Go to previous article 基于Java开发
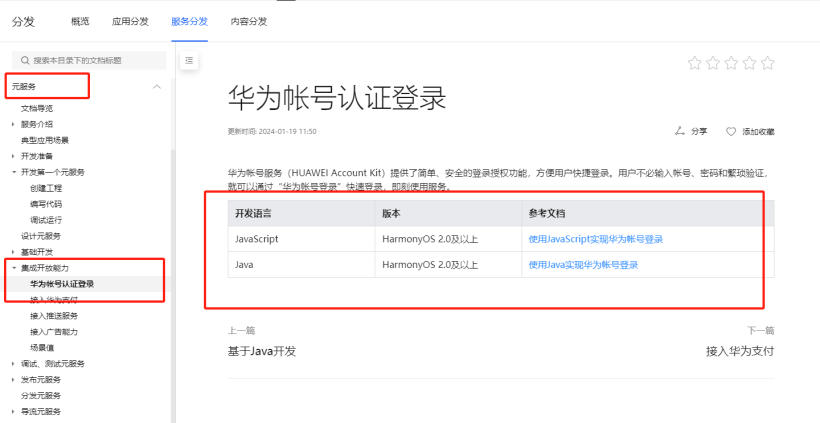This screenshot has height=423, width=820. [x=262, y=351]
